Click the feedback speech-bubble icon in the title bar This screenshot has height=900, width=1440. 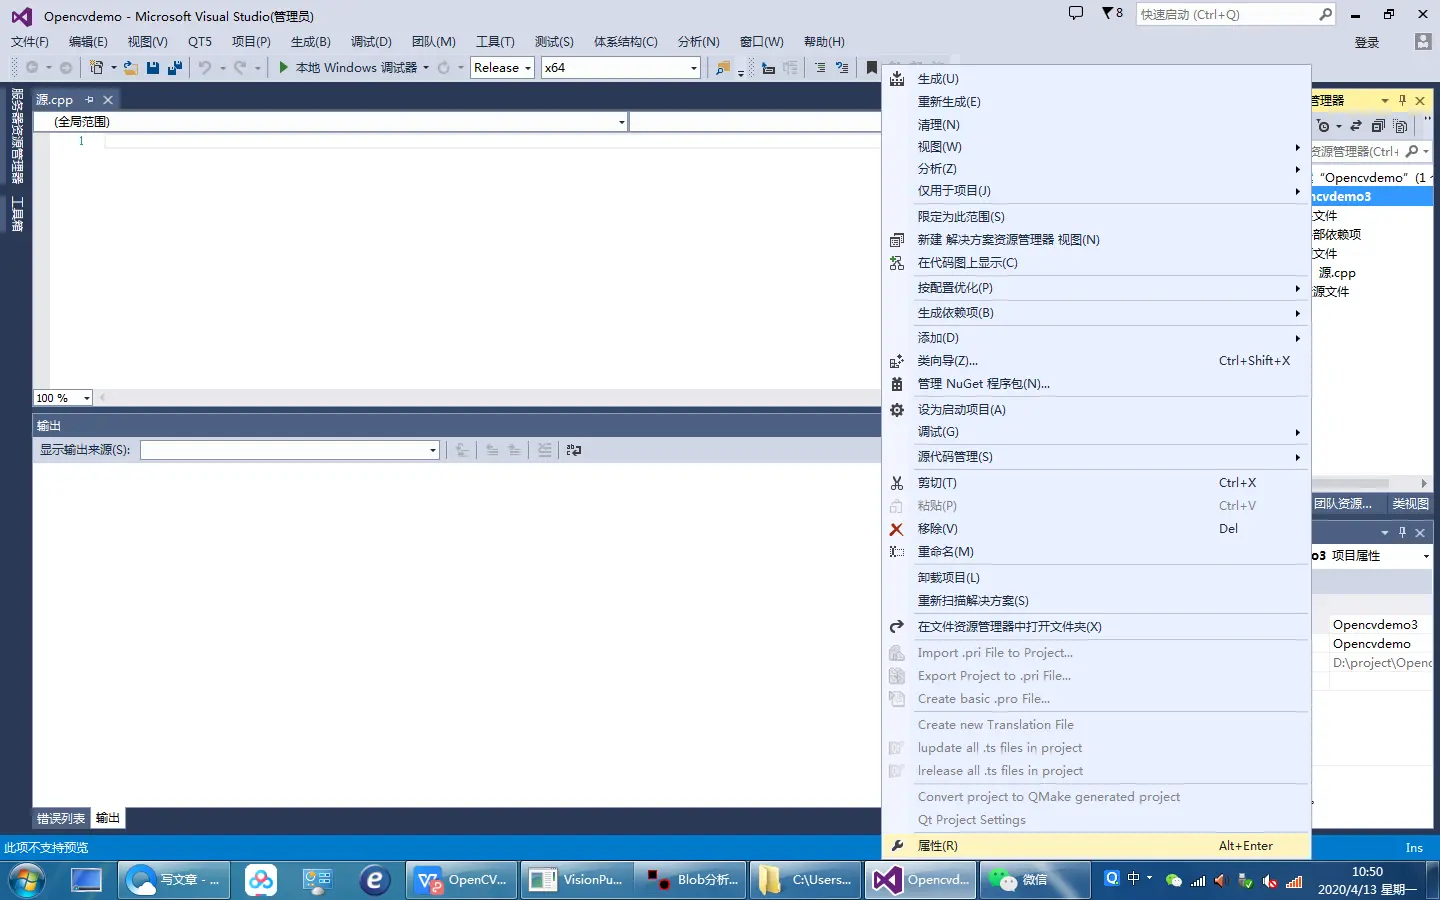coord(1076,14)
